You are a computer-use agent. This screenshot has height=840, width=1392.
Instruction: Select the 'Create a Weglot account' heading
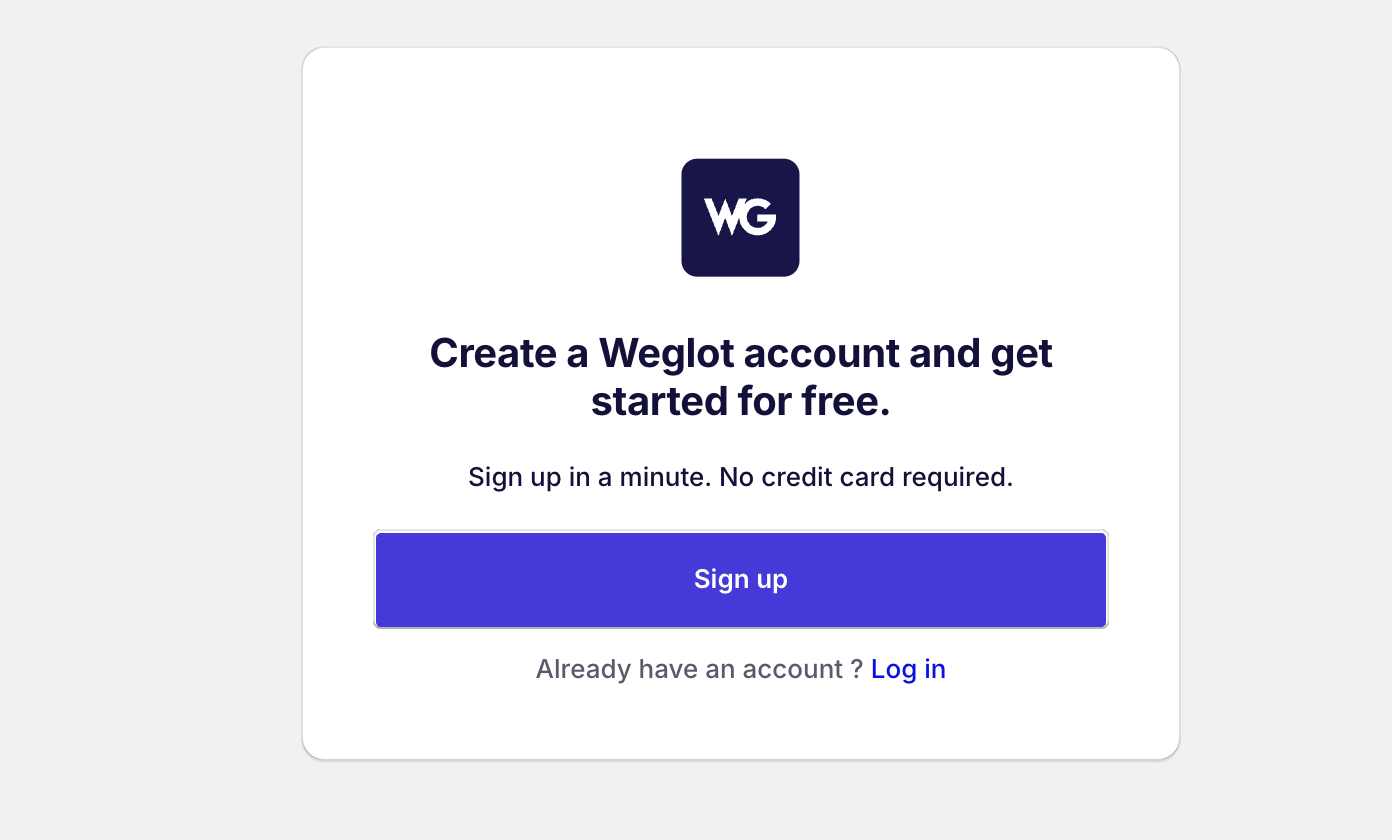(x=741, y=377)
